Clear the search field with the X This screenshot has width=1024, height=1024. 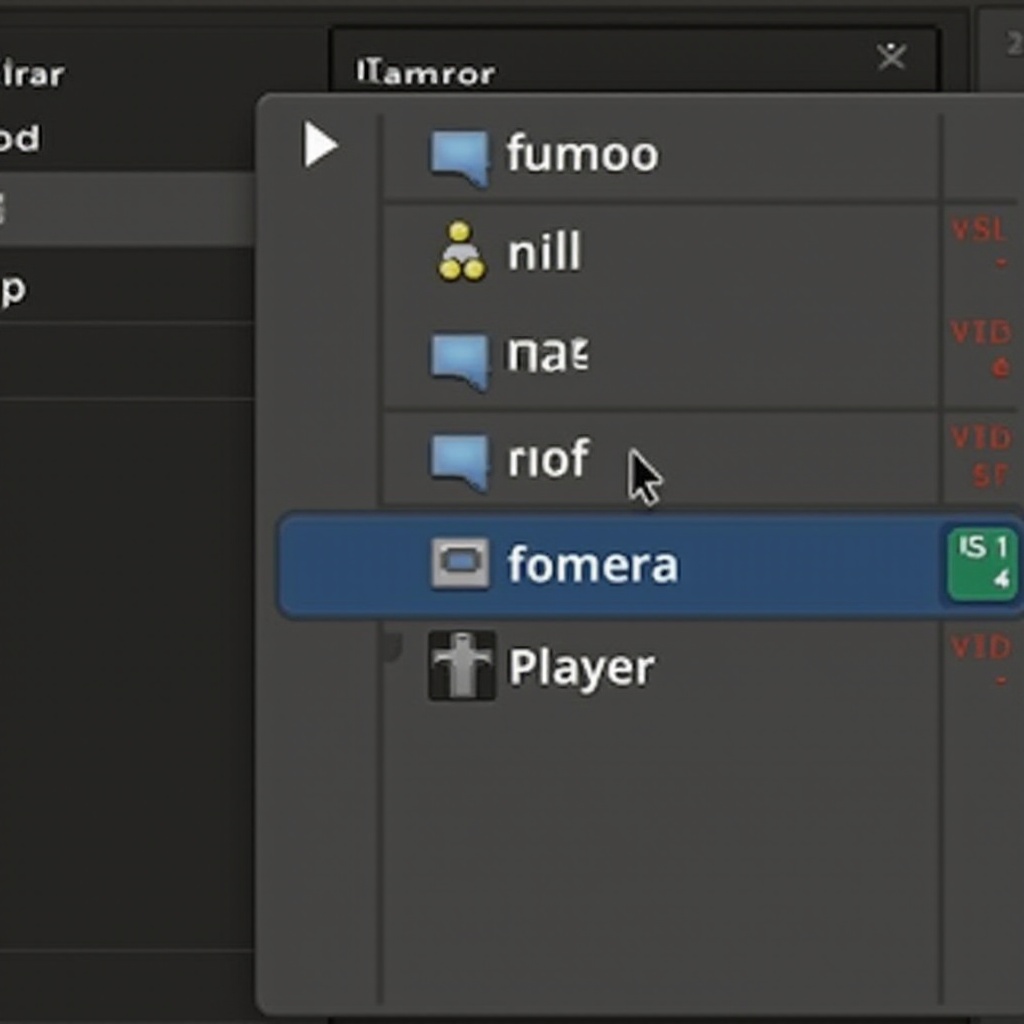pyautogui.click(x=891, y=57)
